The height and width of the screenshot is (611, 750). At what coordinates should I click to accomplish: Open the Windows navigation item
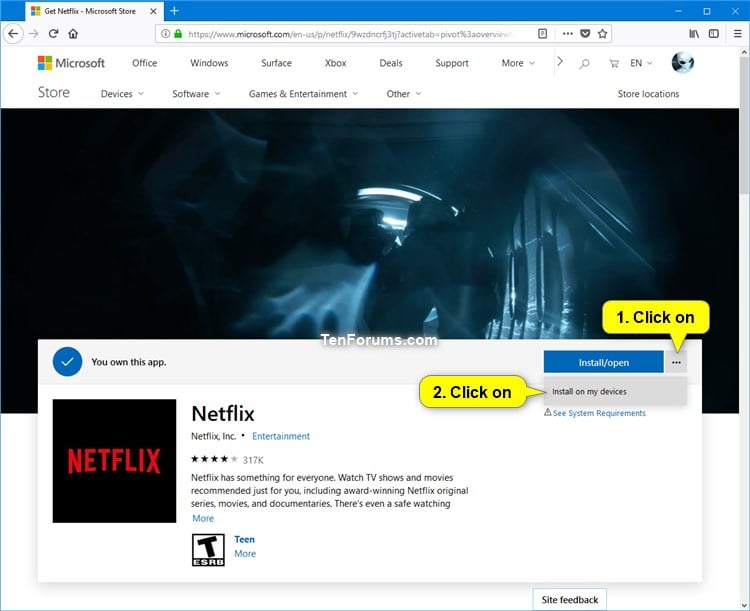[209, 63]
